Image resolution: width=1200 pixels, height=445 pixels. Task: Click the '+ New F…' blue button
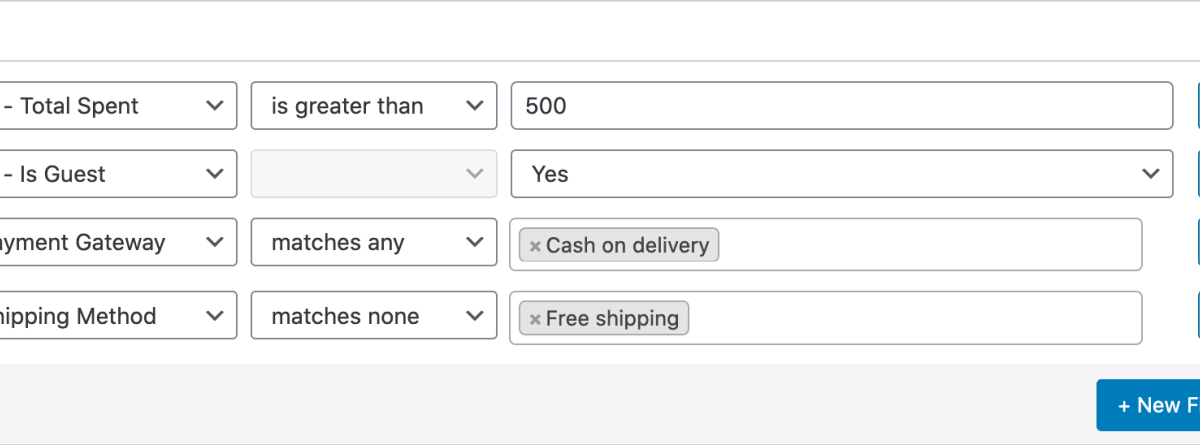pyautogui.click(x=1150, y=405)
